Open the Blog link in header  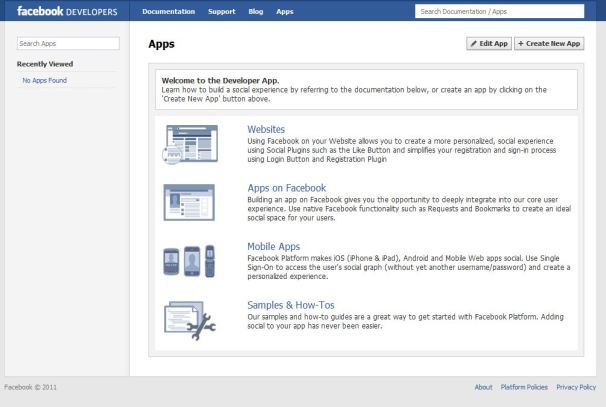[x=256, y=12]
